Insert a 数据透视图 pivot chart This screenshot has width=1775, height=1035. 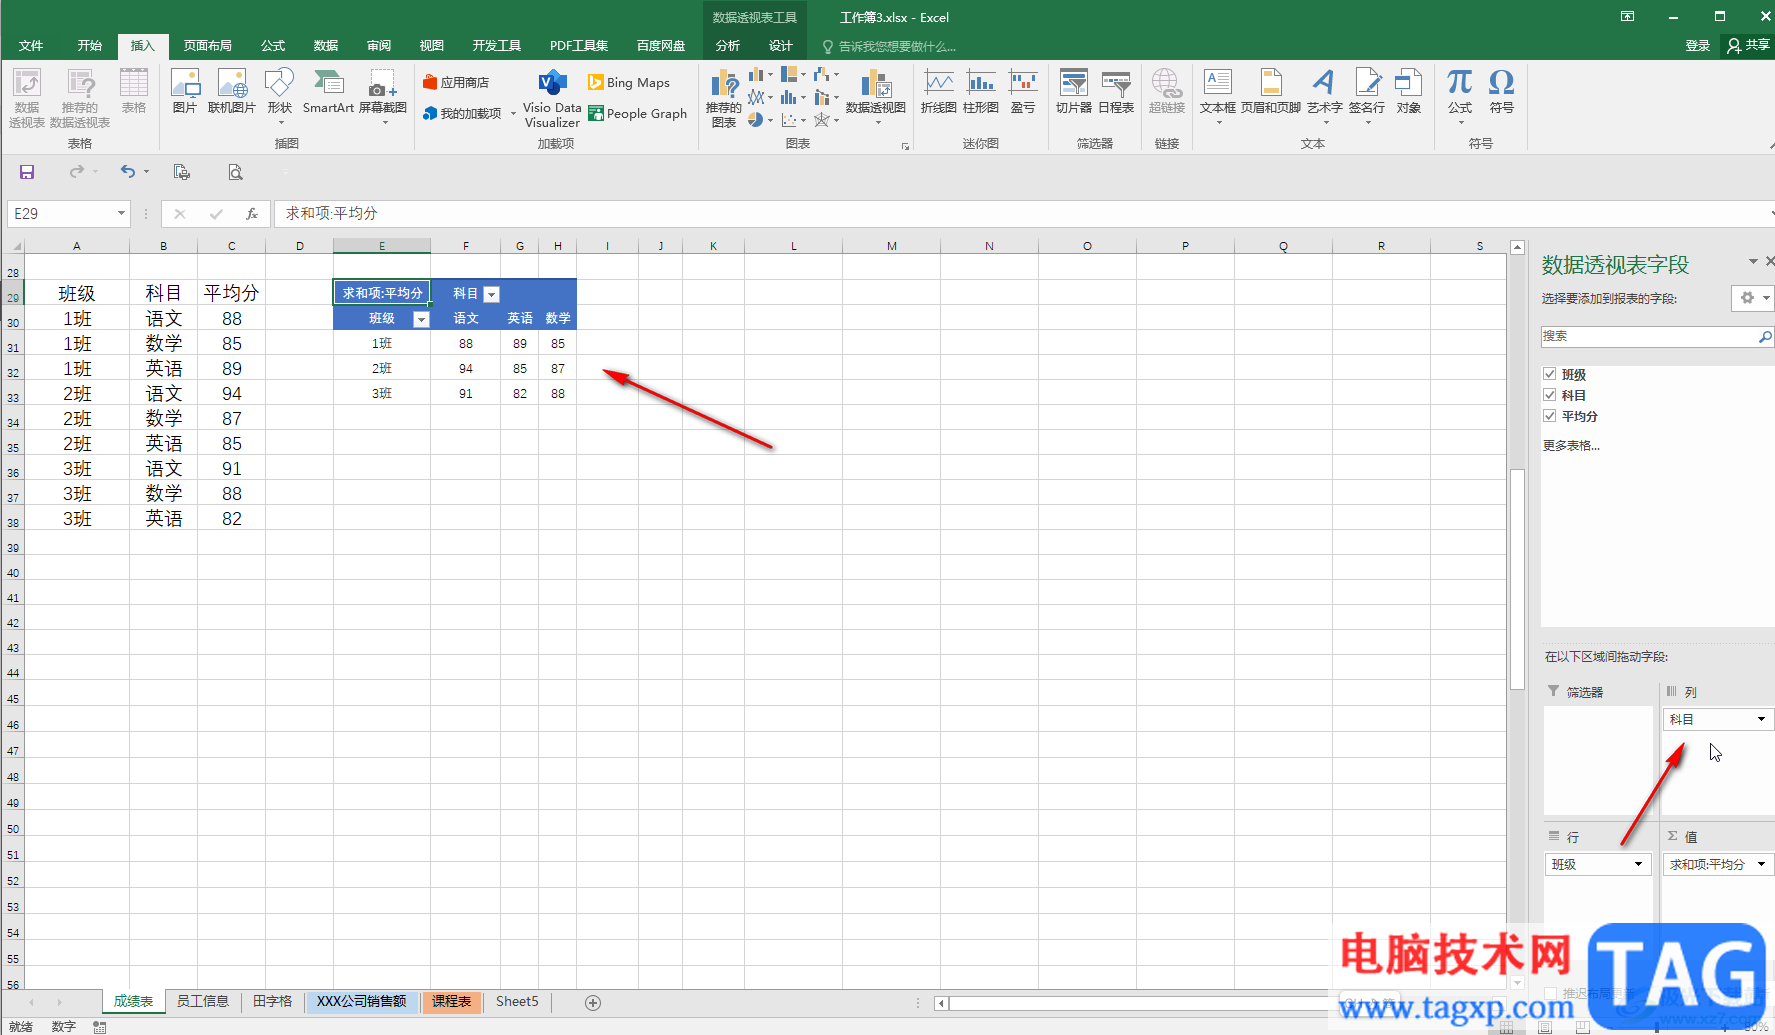coord(876,96)
